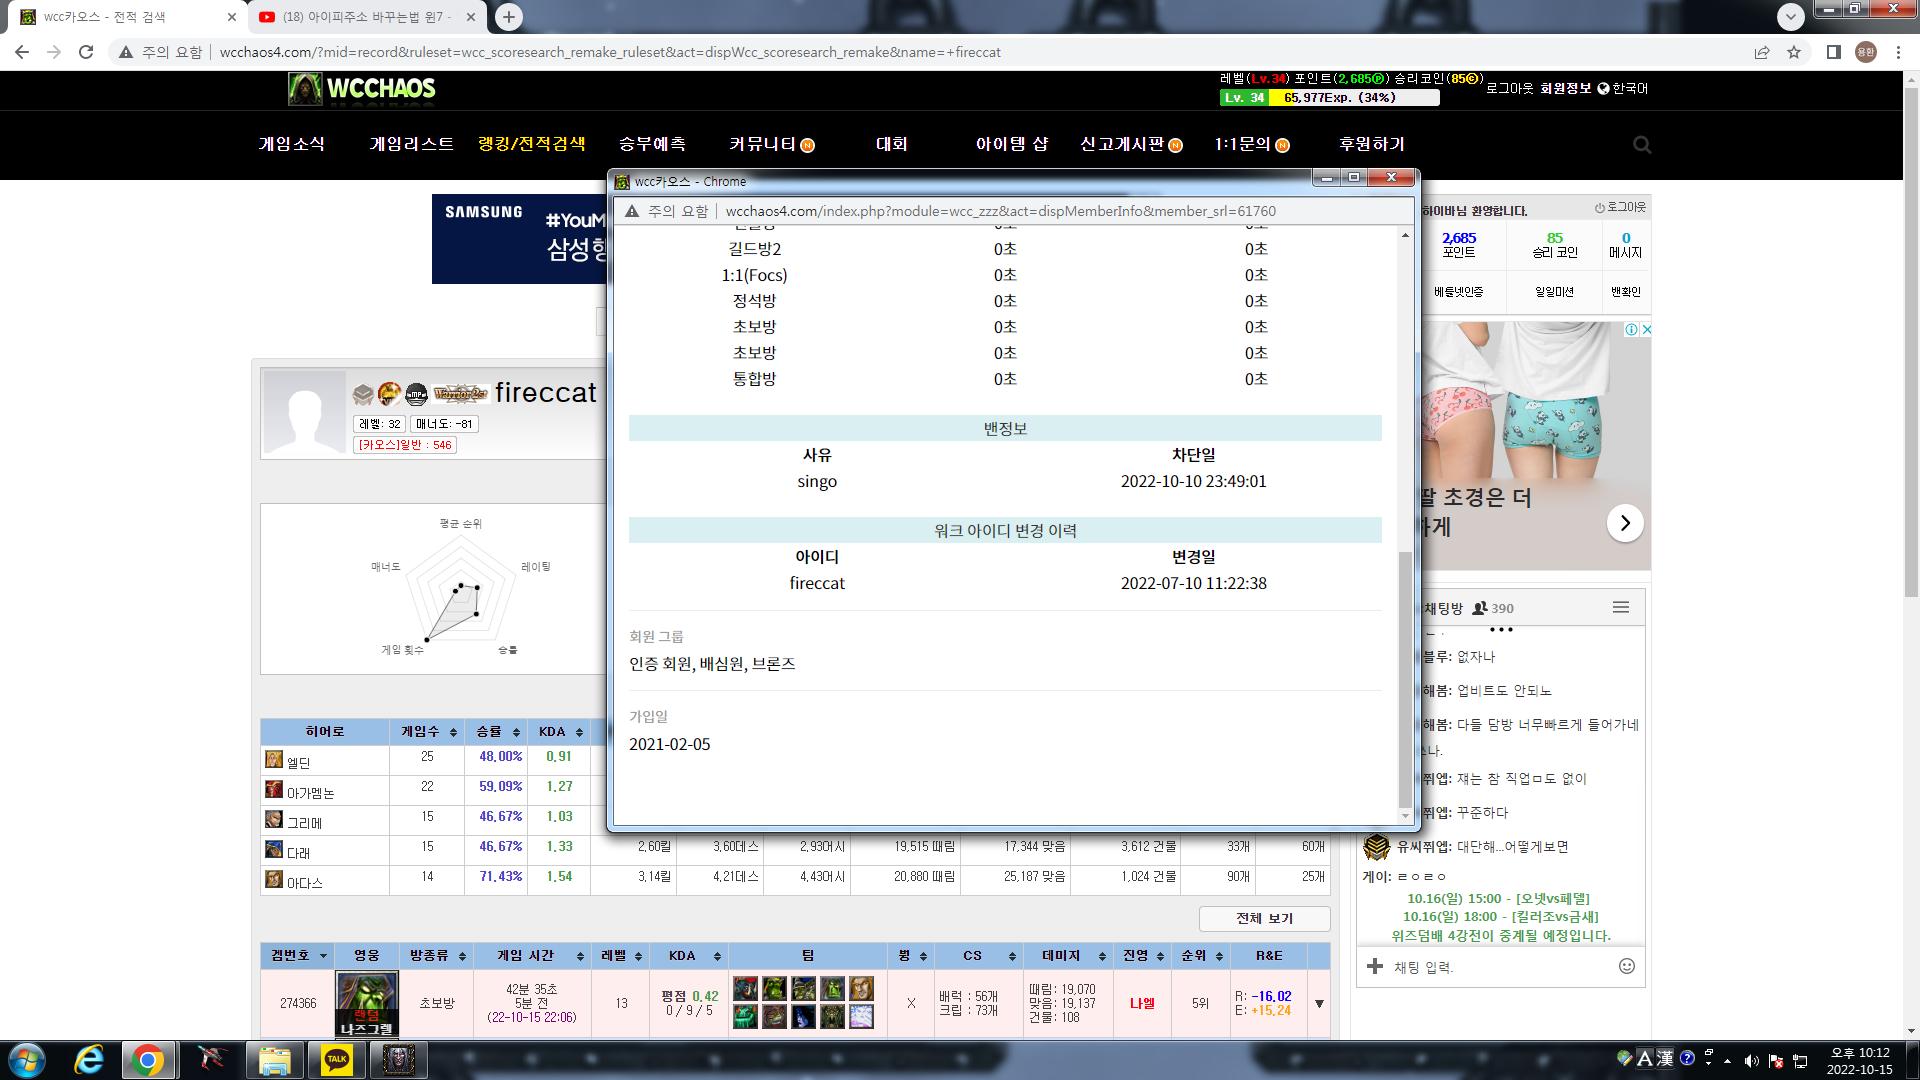Open File Explorer folder on taskbar
This screenshot has width=1920, height=1080.
[x=274, y=1060]
